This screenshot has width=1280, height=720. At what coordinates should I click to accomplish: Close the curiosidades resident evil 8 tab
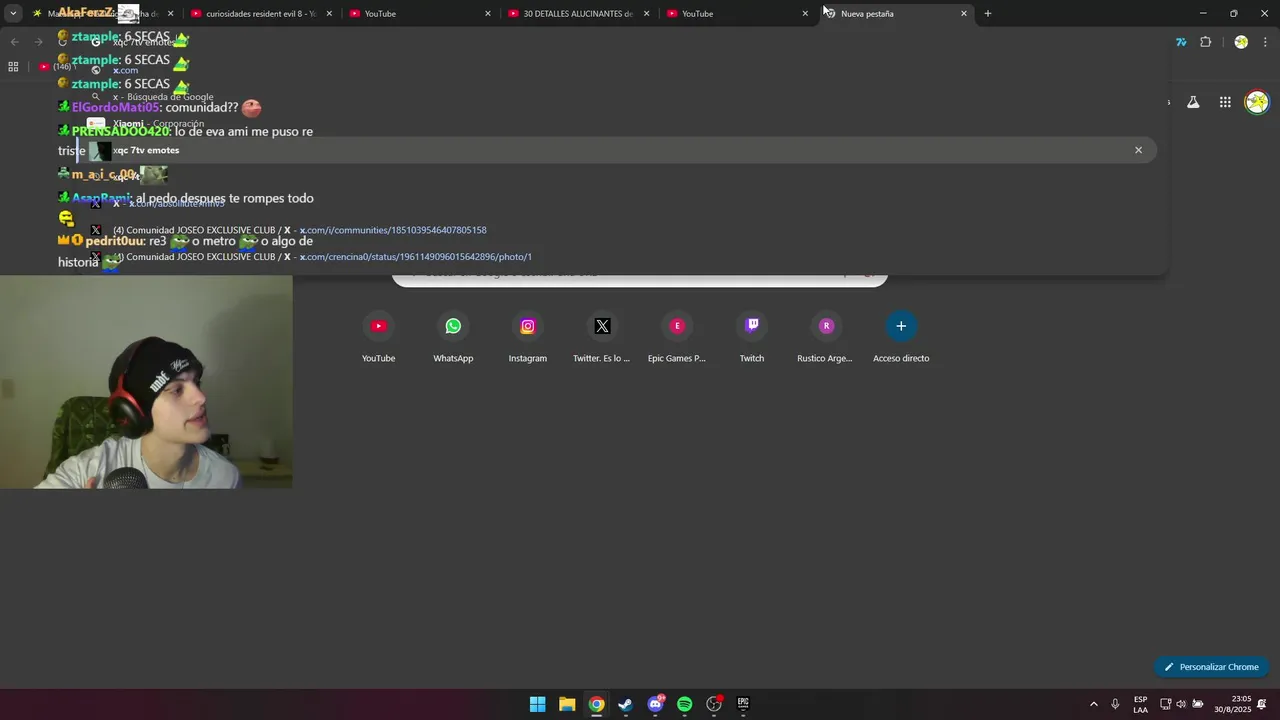pos(329,14)
